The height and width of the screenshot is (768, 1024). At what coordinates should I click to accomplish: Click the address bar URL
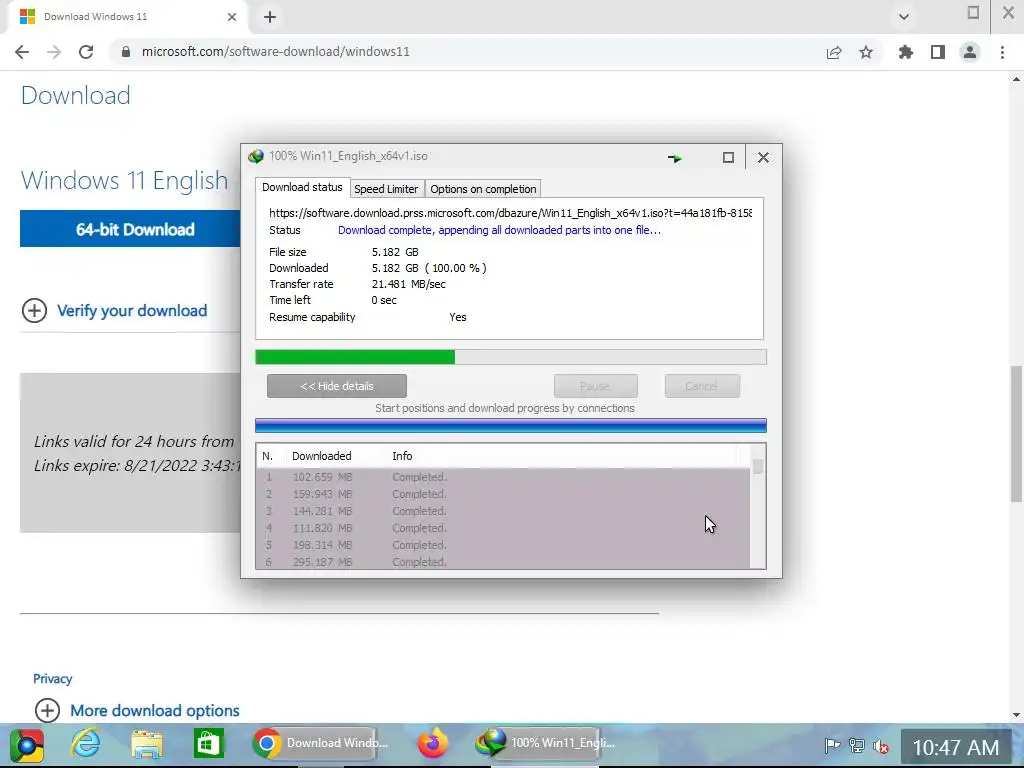pyautogui.click(x=276, y=52)
